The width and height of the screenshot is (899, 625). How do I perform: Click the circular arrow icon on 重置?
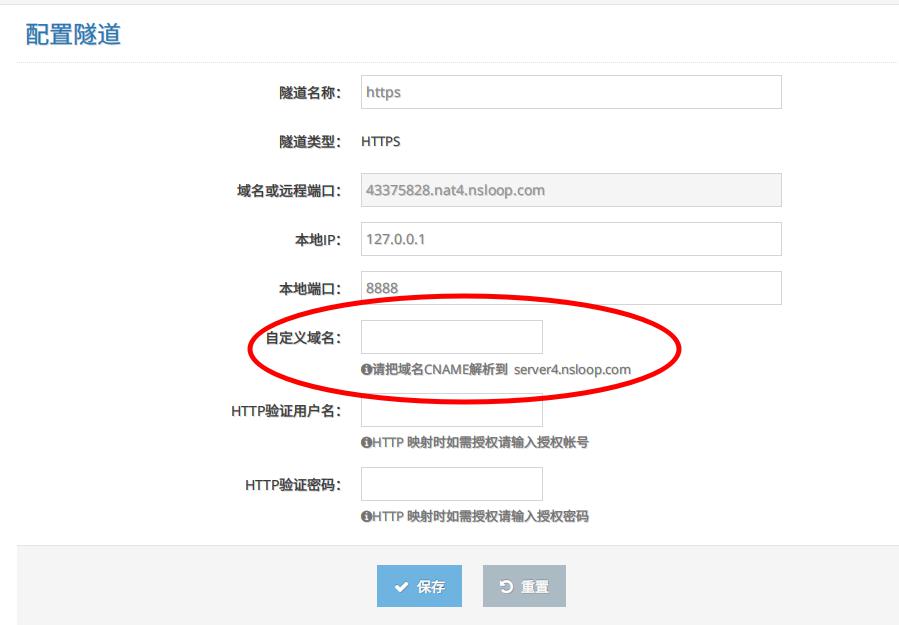[506, 587]
